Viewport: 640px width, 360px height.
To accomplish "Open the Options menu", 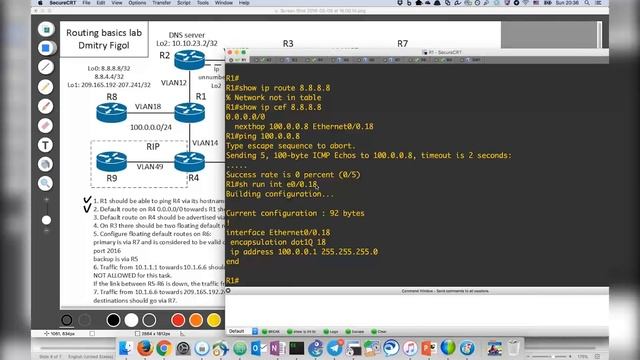I will (137, 3).
